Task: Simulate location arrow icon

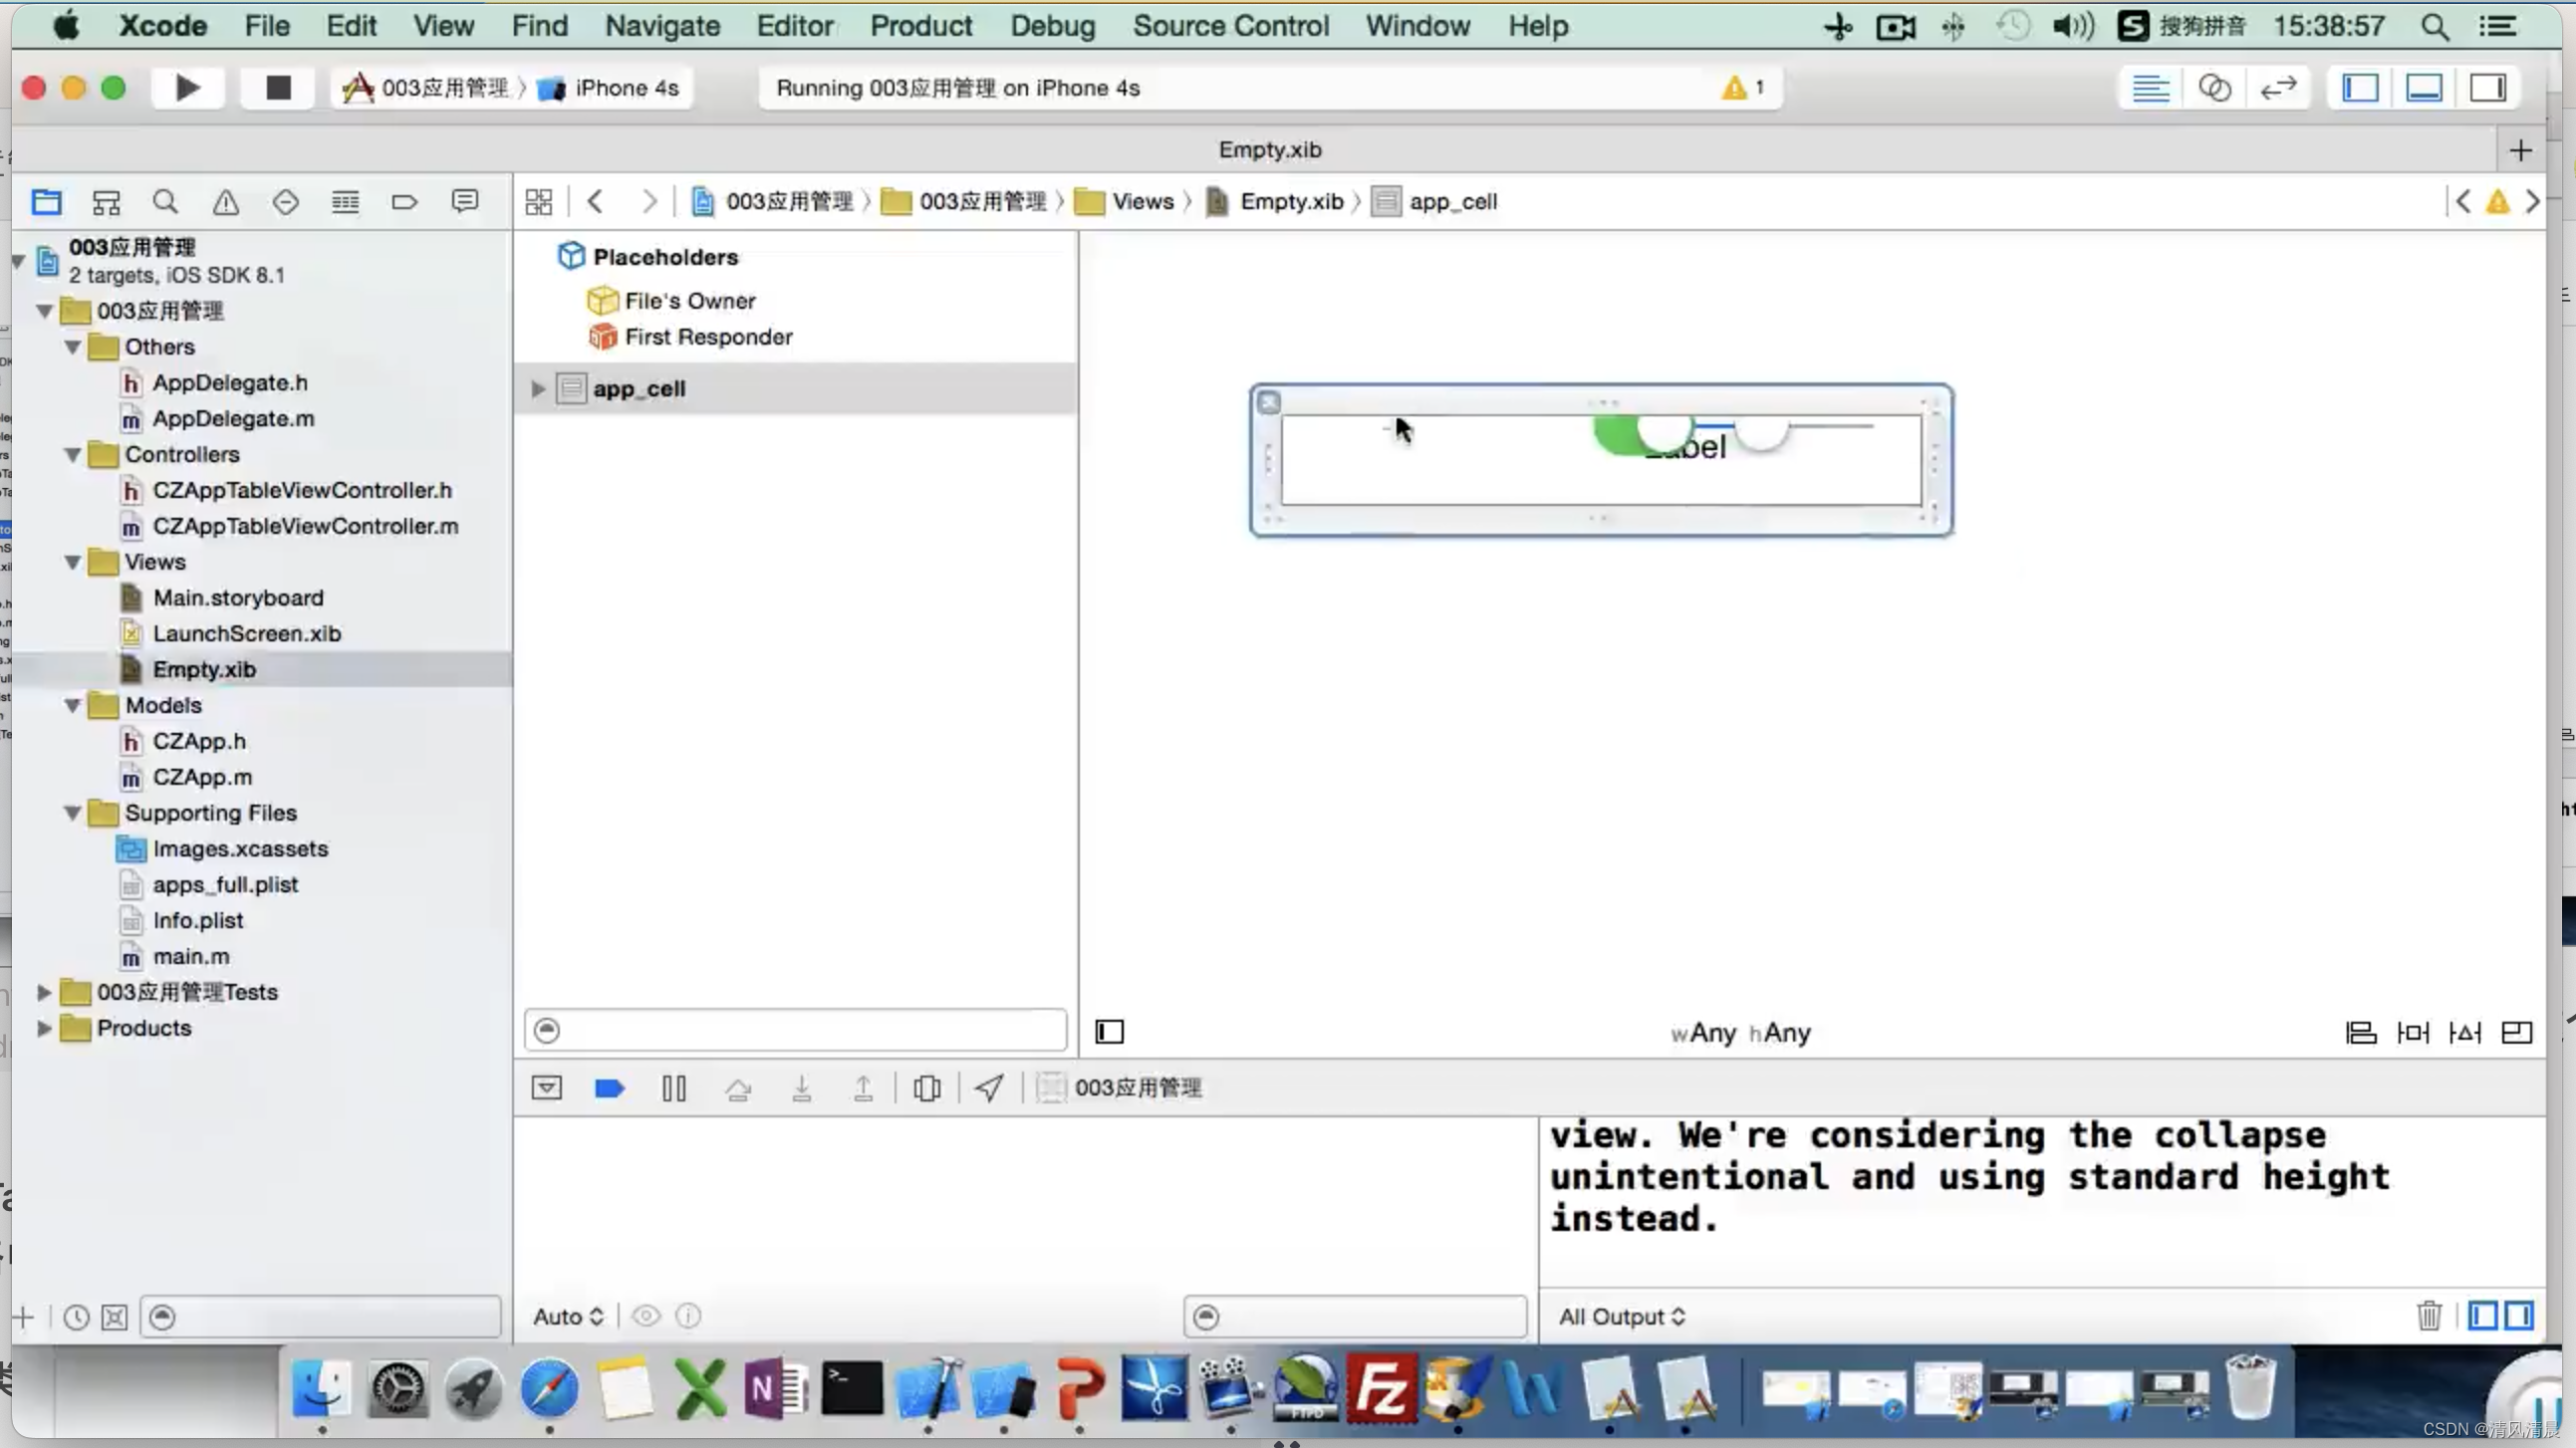Action: [989, 1088]
